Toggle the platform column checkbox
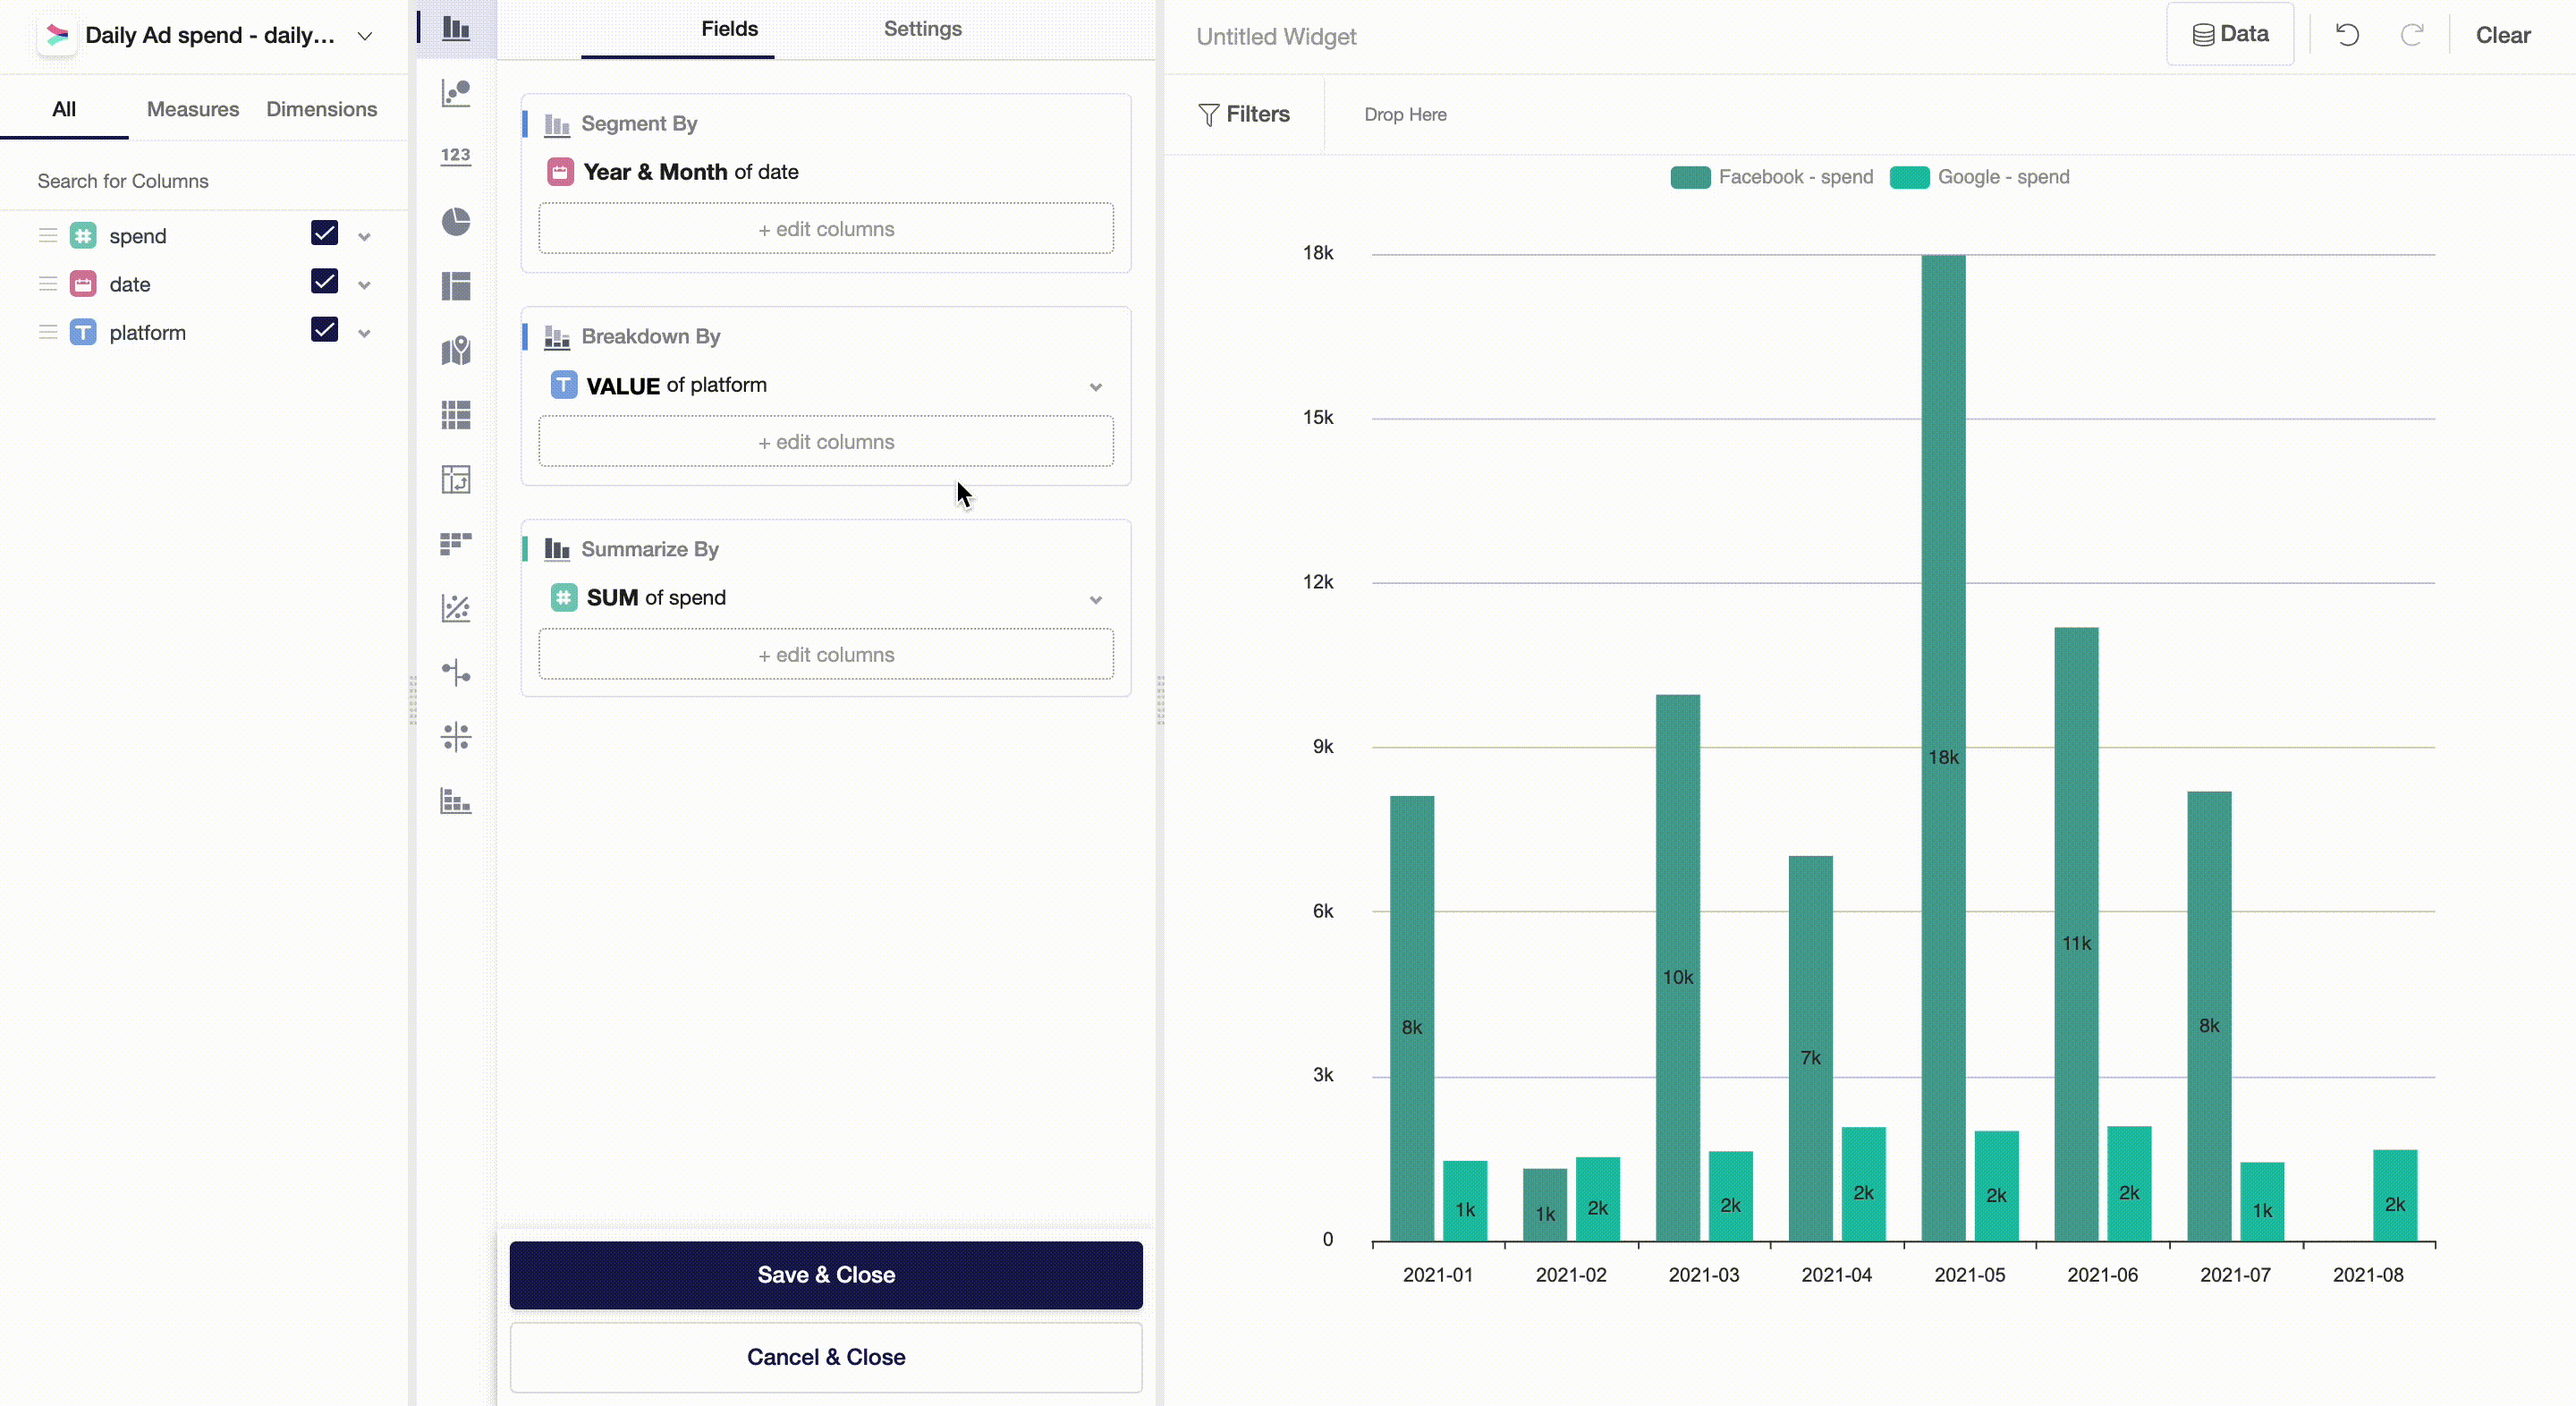This screenshot has height=1406, width=2576. [x=324, y=330]
